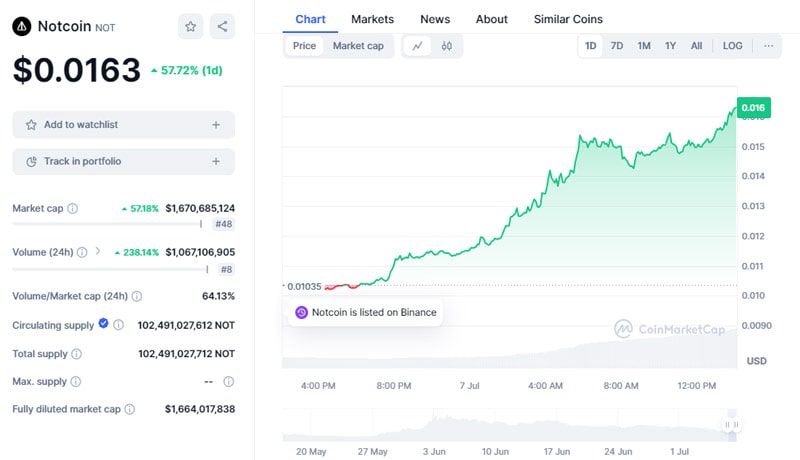
Task: Open the Markets tab
Action: click(x=372, y=19)
